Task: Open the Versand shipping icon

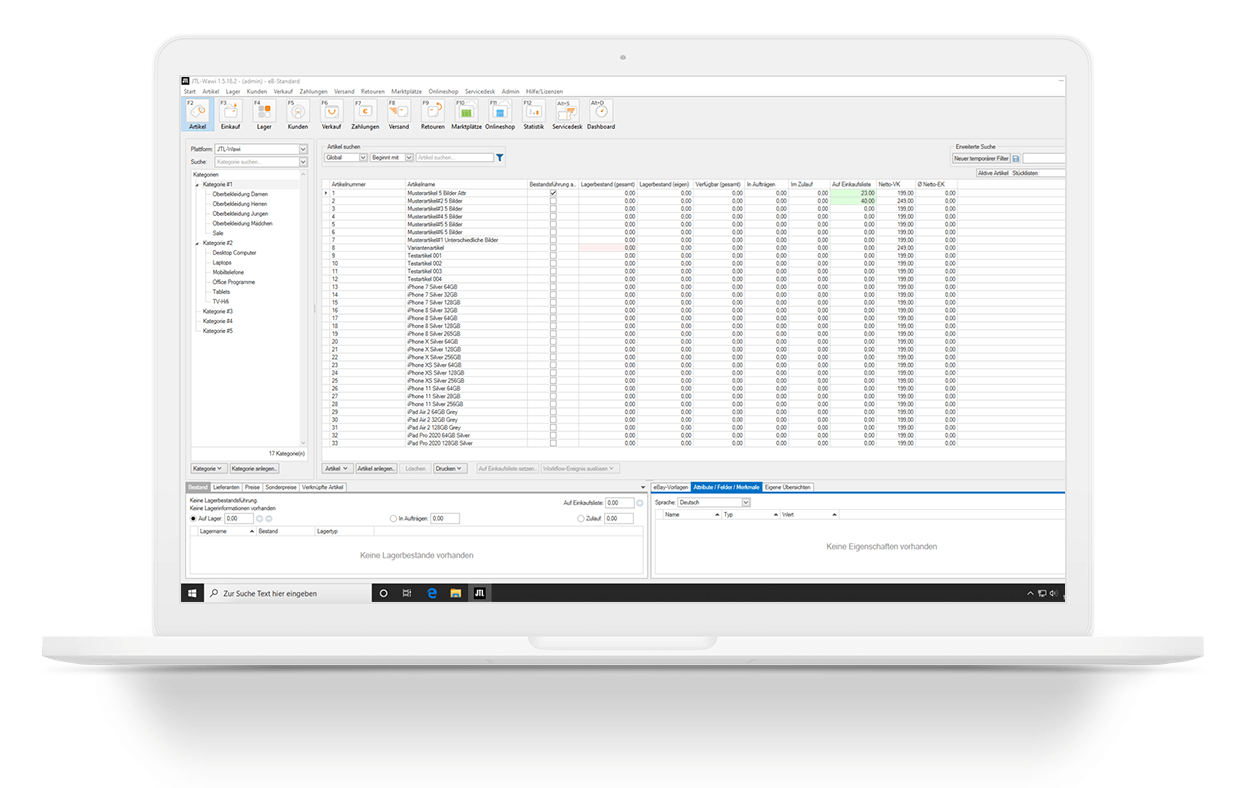Action: click(x=398, y=113)
